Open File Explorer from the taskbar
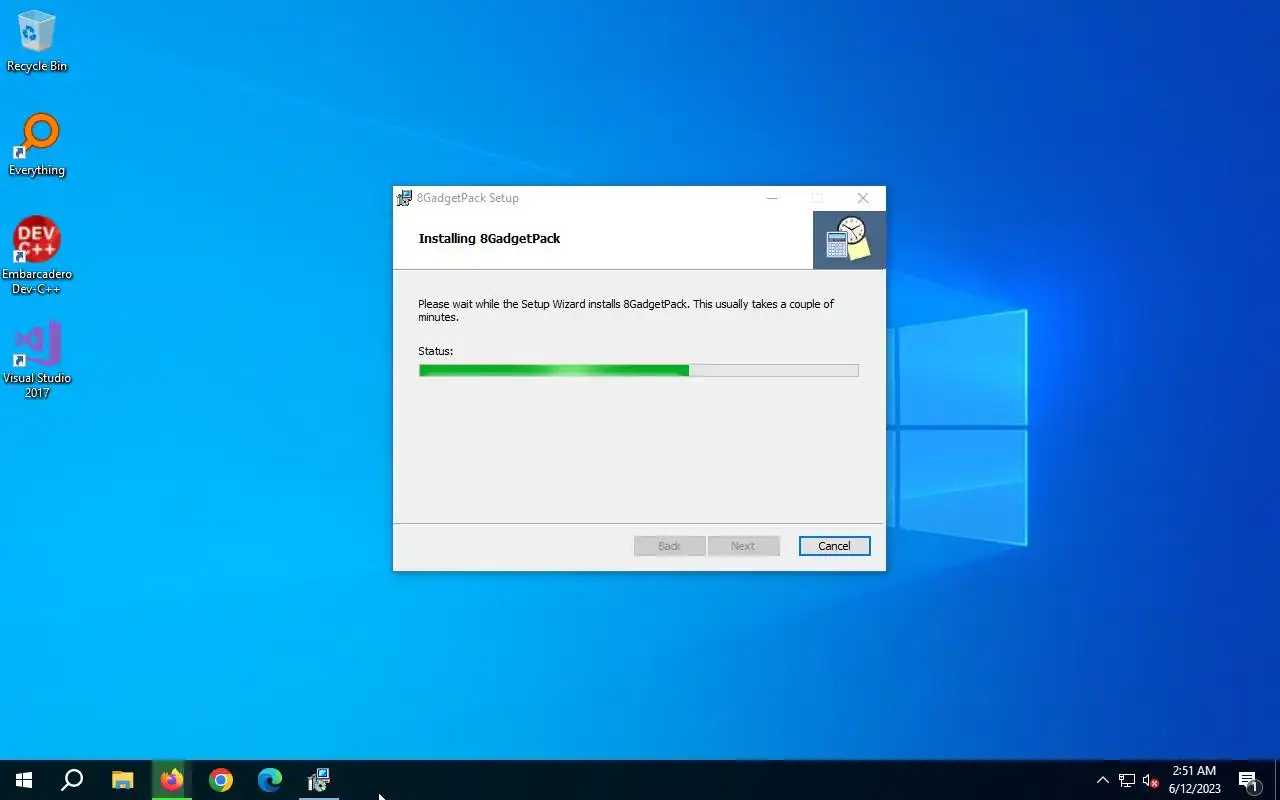1280x800 pixels. (122, 780)
